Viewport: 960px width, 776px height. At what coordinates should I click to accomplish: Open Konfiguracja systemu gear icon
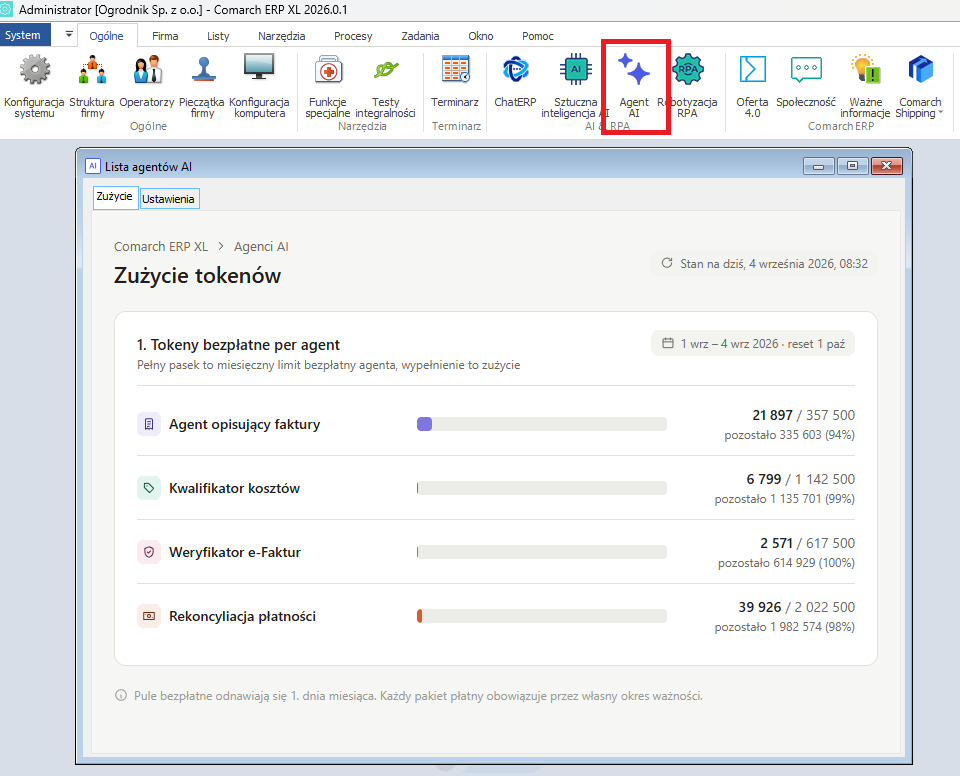click(35, 69)
